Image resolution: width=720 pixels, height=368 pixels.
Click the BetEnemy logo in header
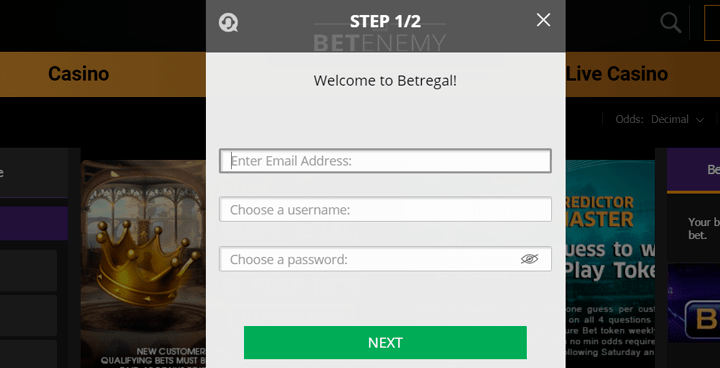[x=379, y=36]
